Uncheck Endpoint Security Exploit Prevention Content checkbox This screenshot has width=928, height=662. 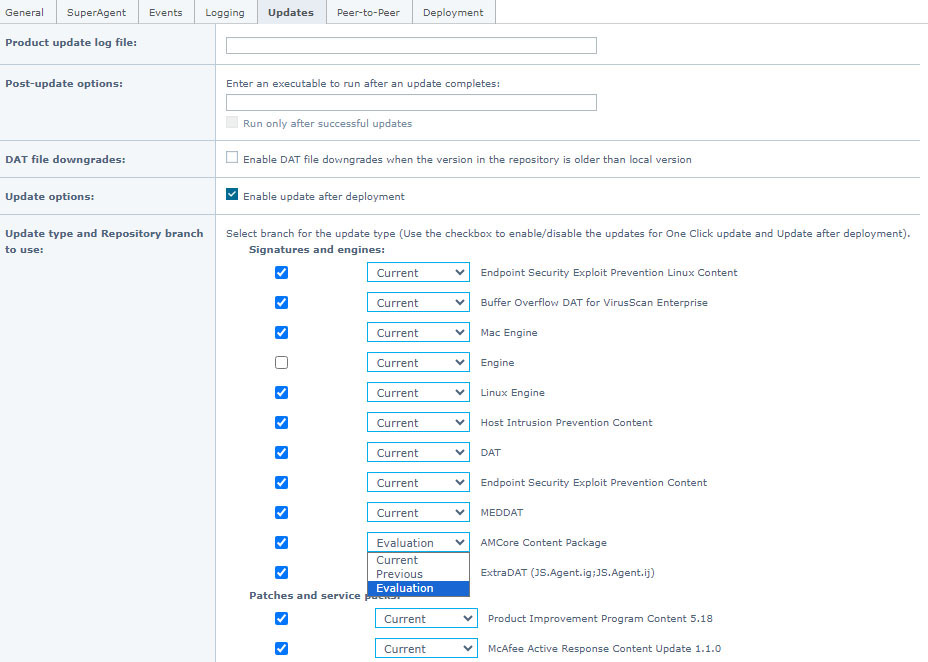pyautogui.click(x=281, y=482)
